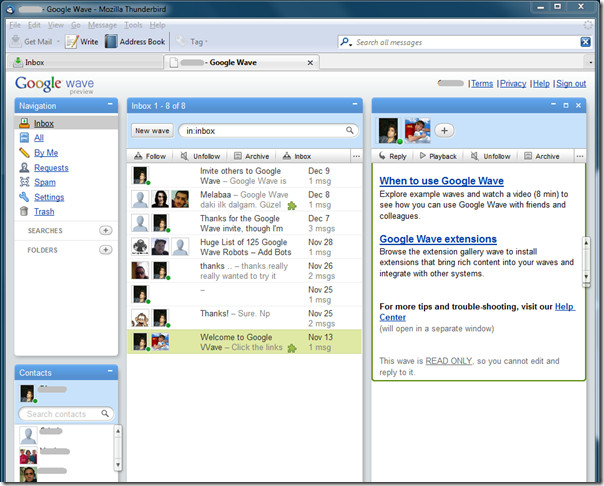The height and width of the screenshot is (486, 604).
Task: Click the Get Mail toolbar button
Action: (x=32, y=42)
